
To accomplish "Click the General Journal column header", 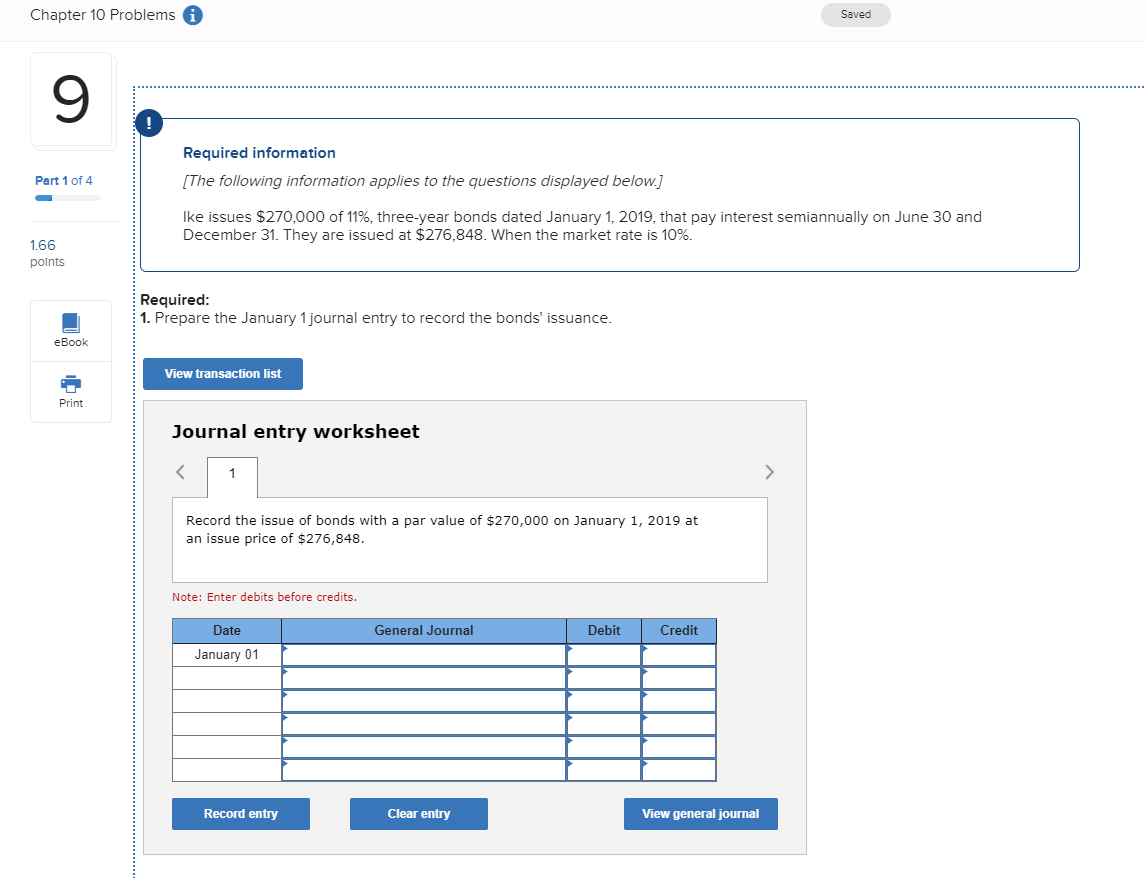I will coord(424,631).
